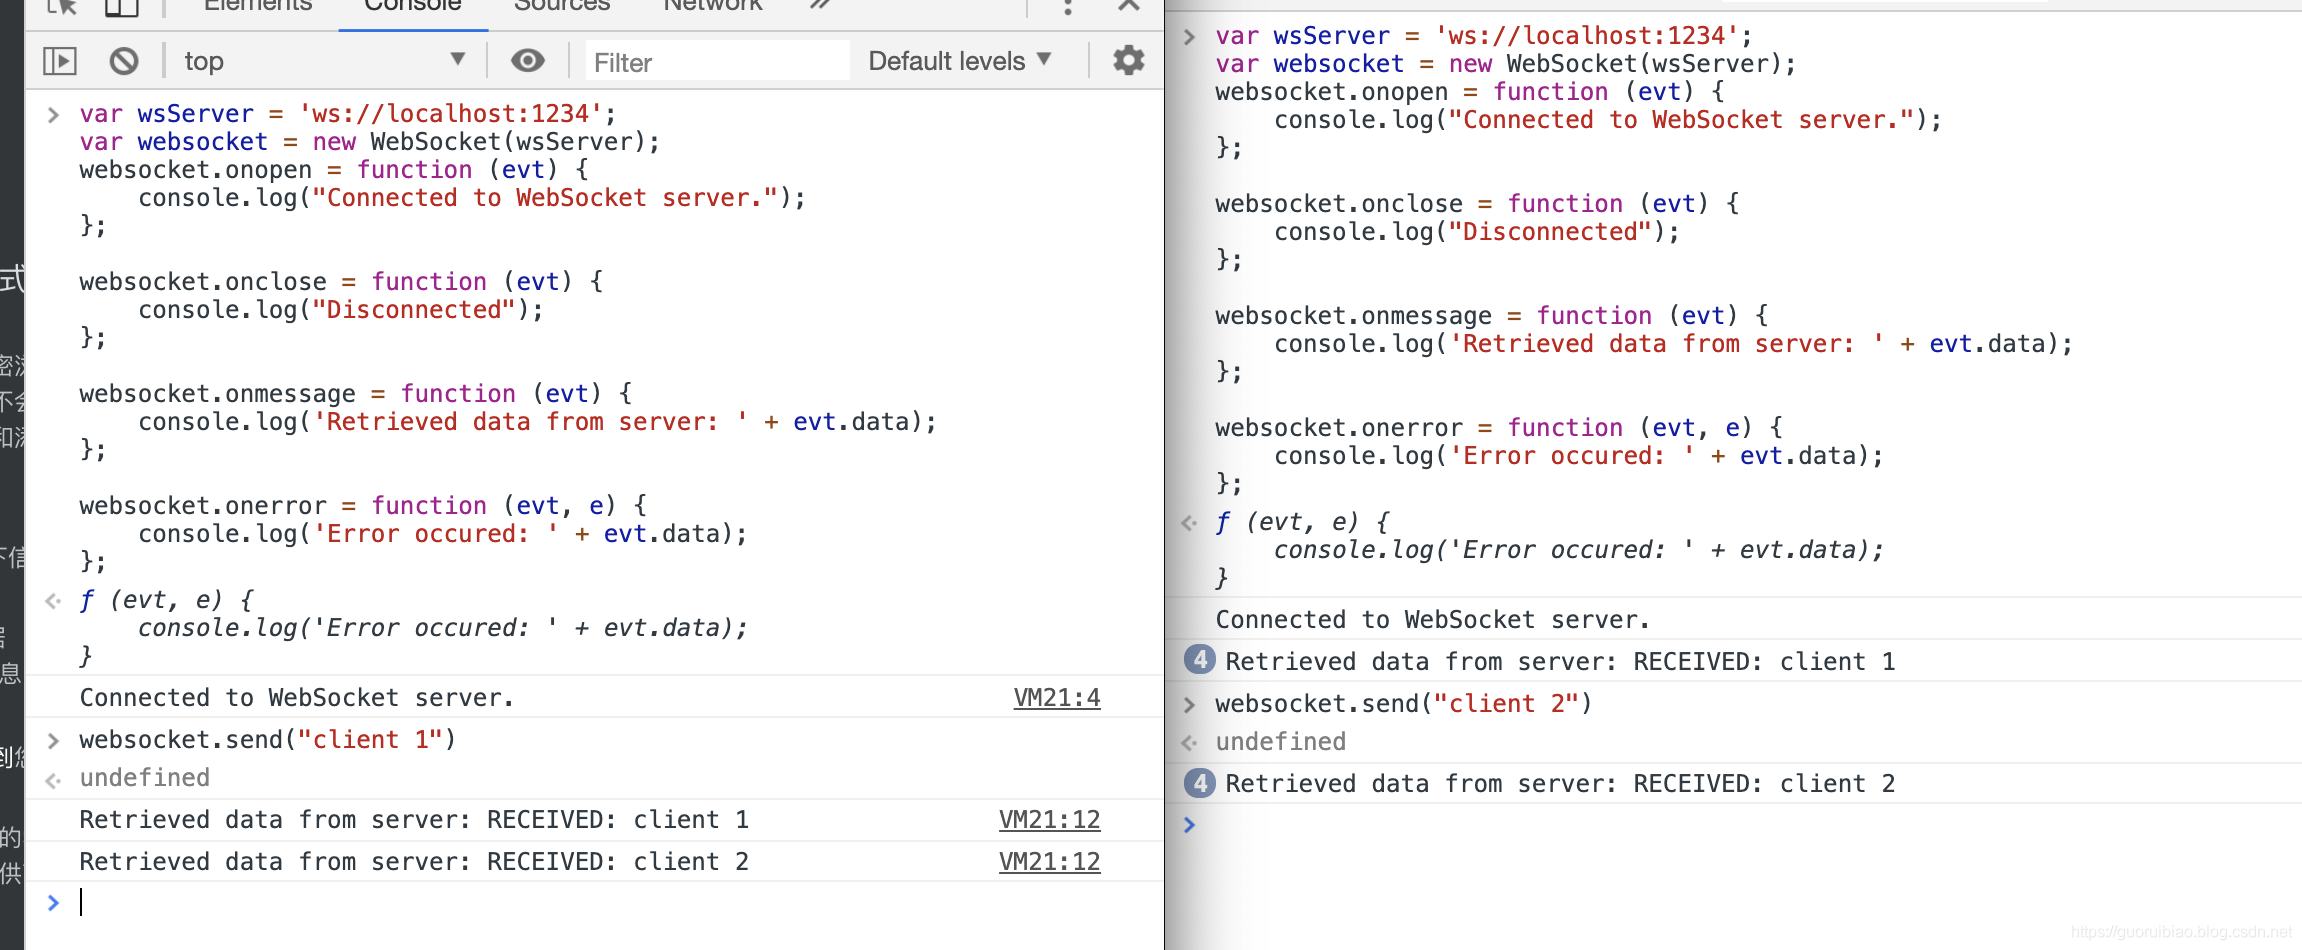Click 'undefined' result in the right console

[1281, 741]
